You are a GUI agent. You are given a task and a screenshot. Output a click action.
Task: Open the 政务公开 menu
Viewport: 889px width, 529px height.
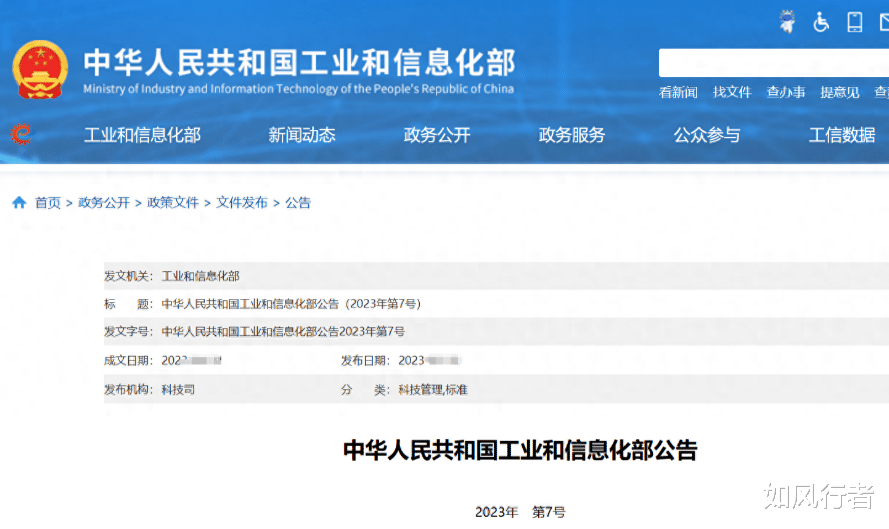[437, 135]
